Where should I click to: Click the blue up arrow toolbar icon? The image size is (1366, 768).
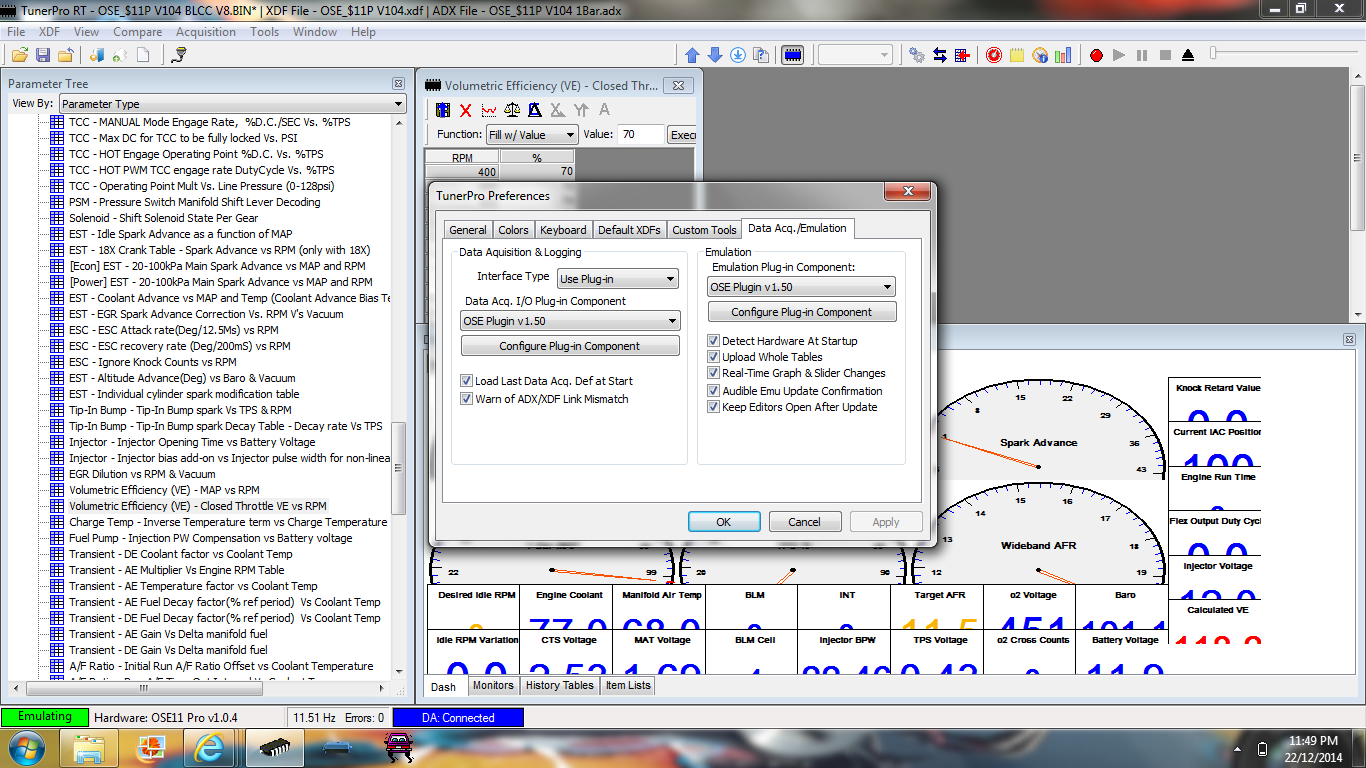coord(693,55)
